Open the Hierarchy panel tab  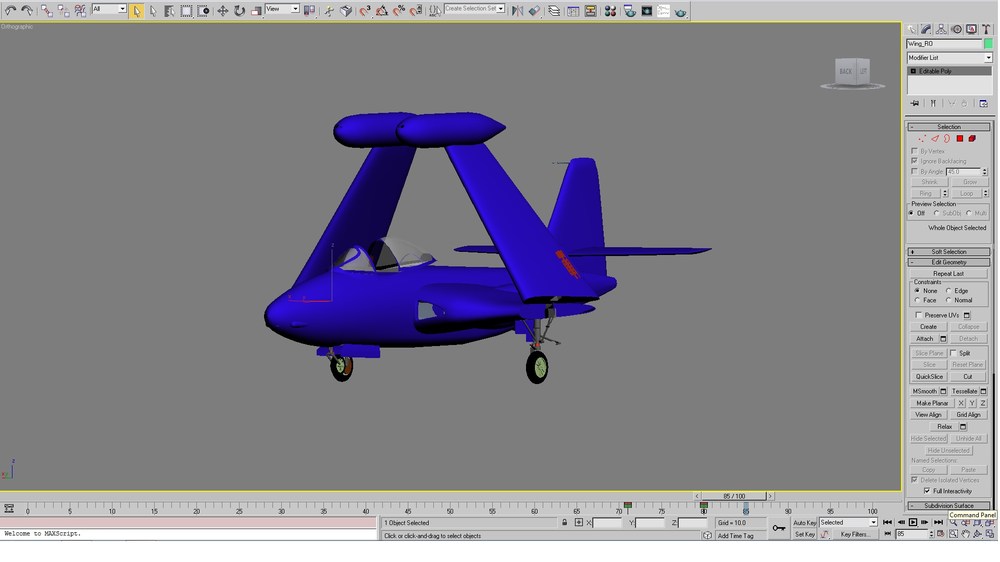tap(941, 29)
